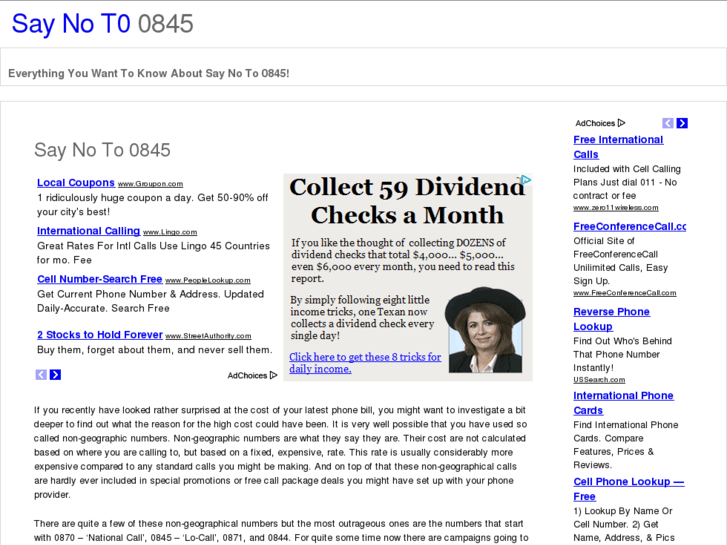Visit the www.PeopleLookup.com link
The width and height of the screenshot is (727, 545).
coord(208,281)
